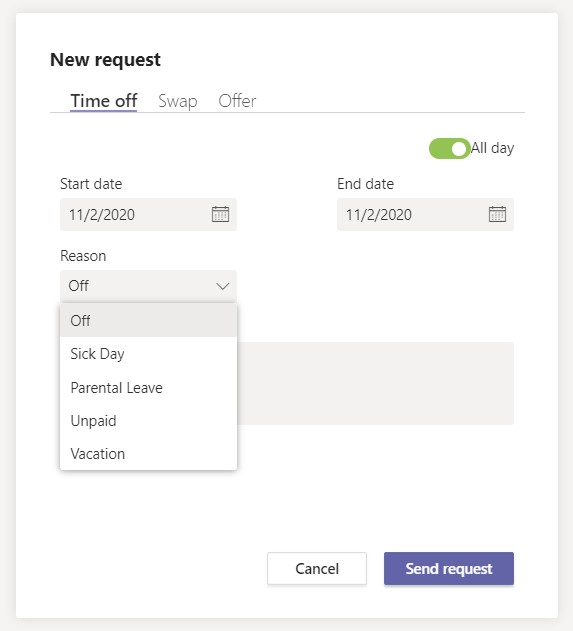Viewport: 573px width, 631px height.
Task: Choose Sick Day from the reason list
Action: [148, 354]
